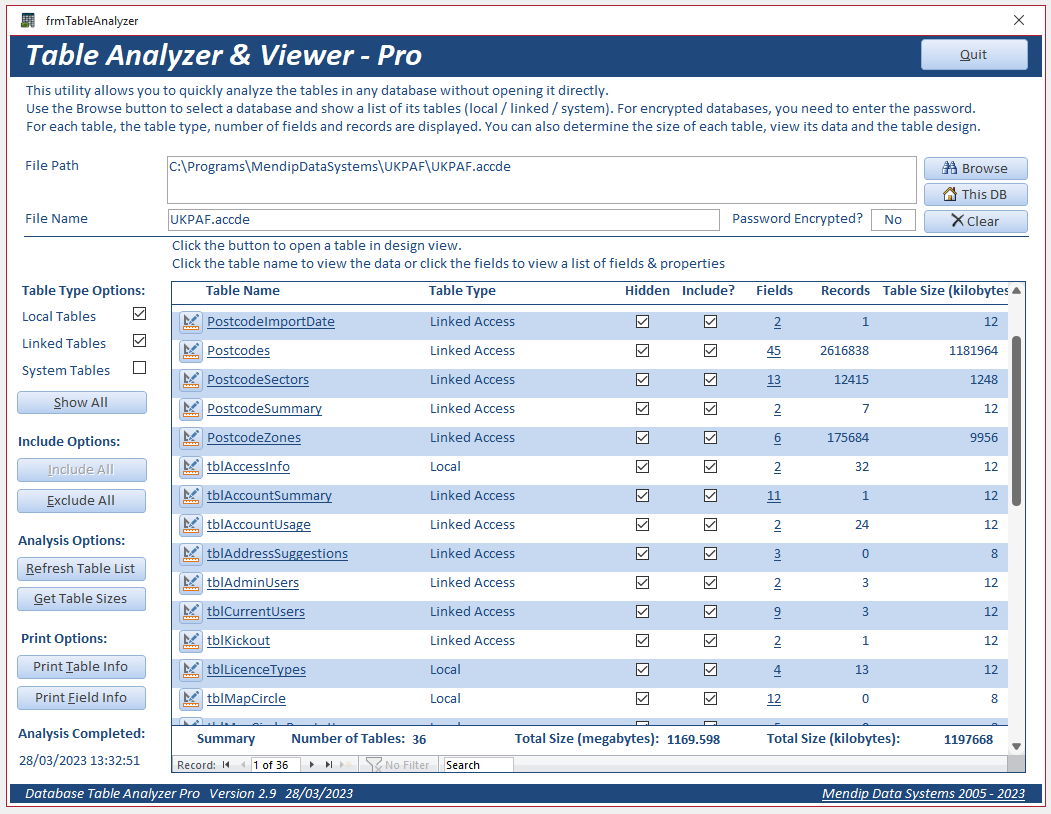The image size is (1051, 814).
Task: Select the Postcodes record count 2616838
Action: (x=844, y=351)
